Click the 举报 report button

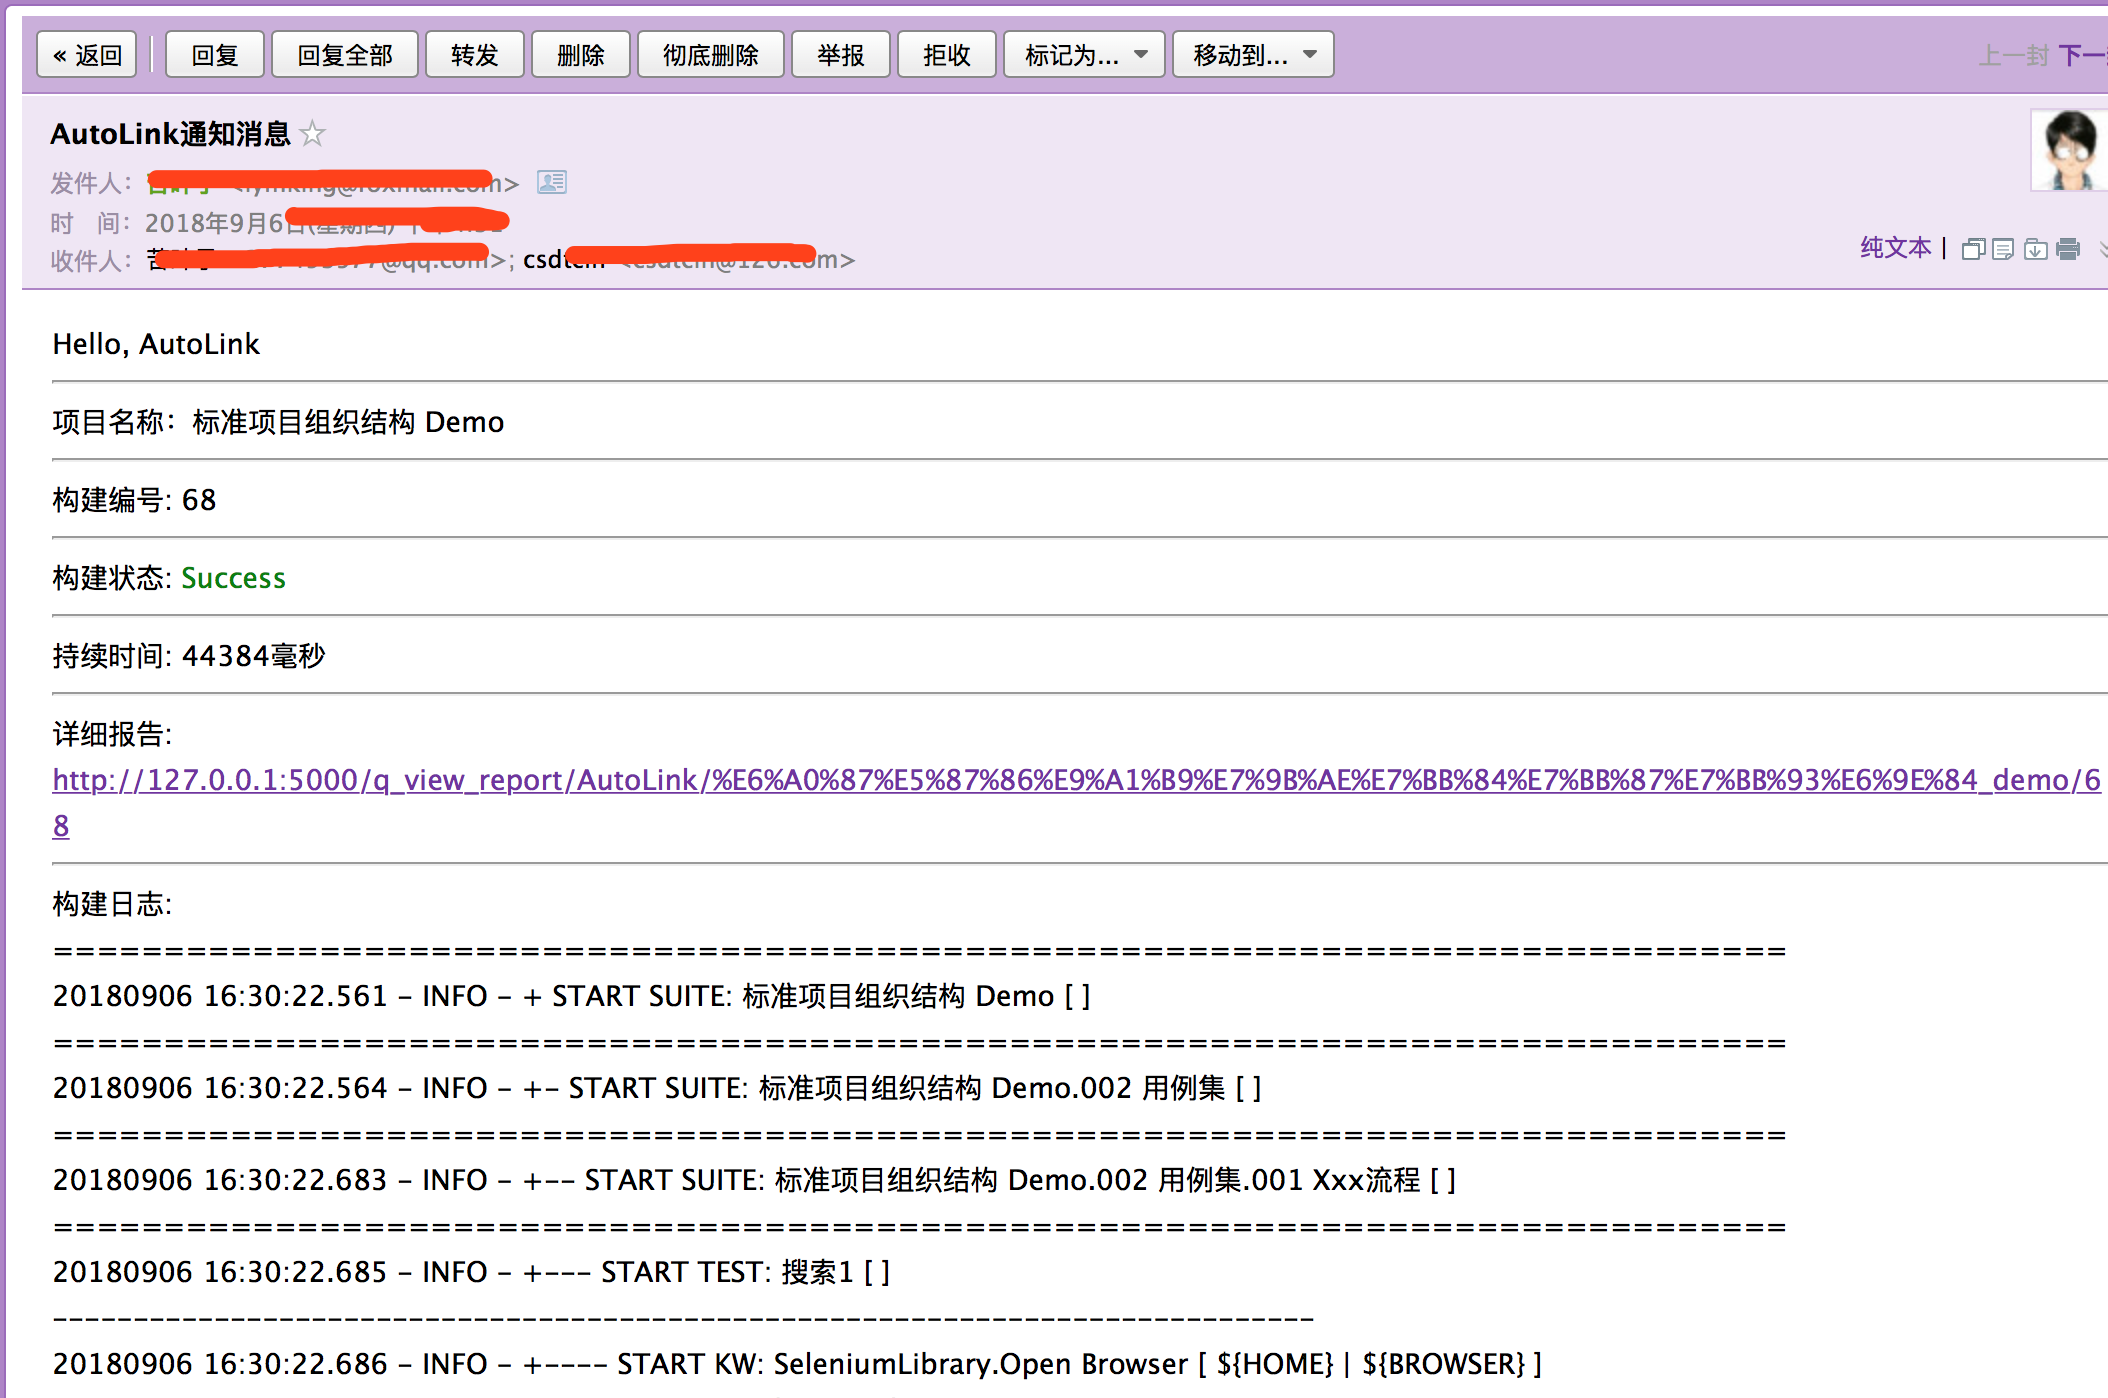point(841,55)
